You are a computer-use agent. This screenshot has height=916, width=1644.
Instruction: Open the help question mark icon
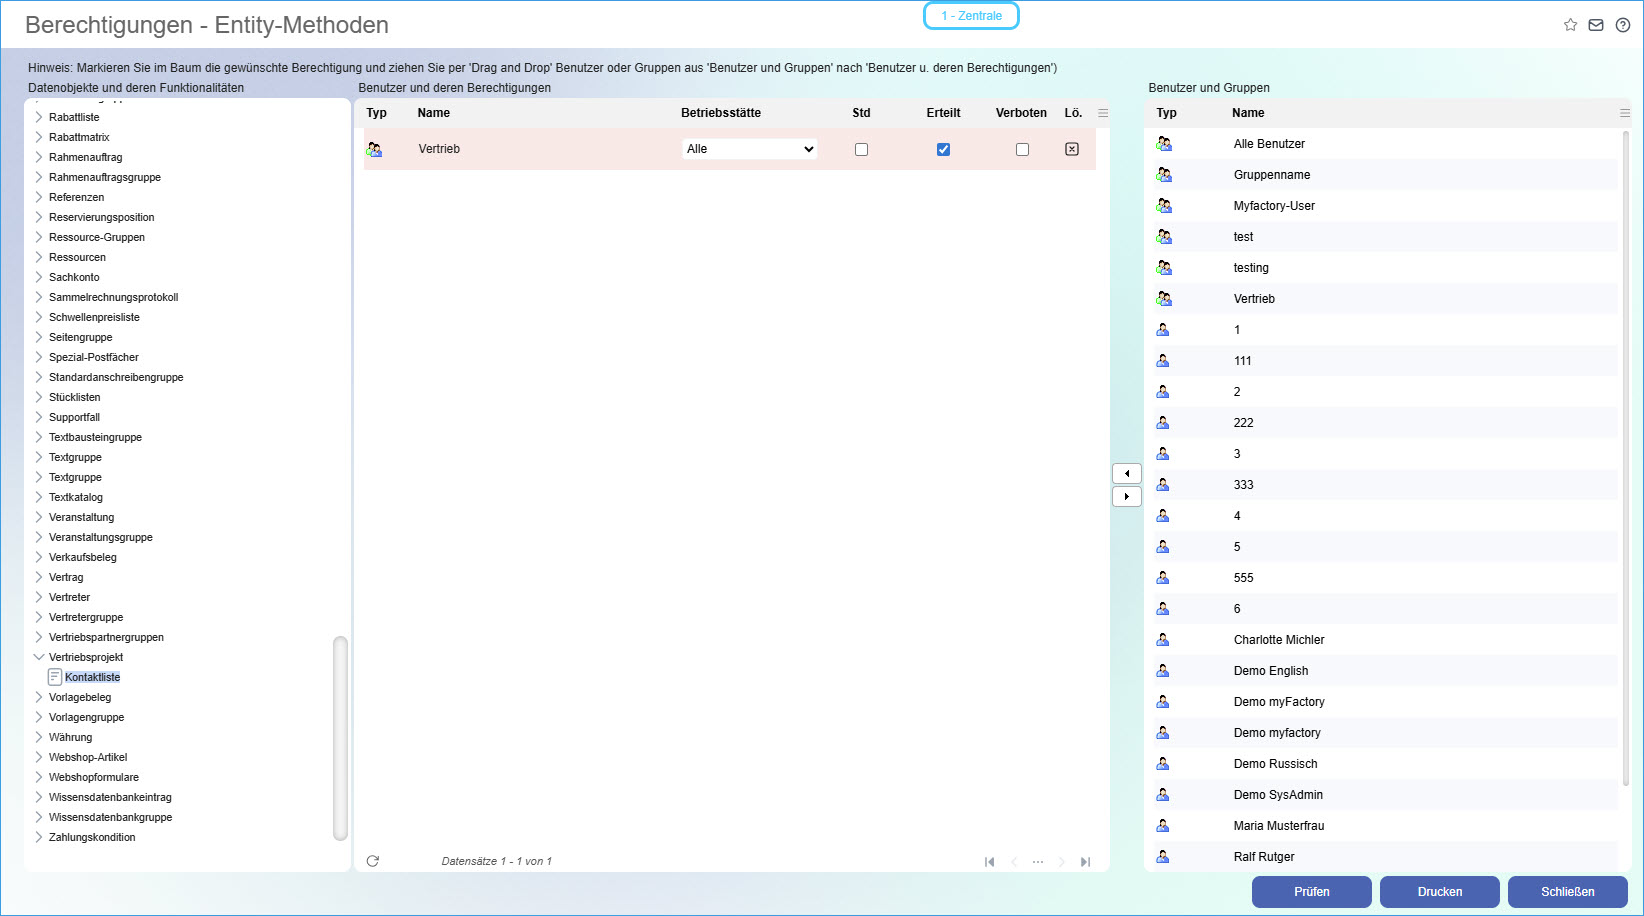coord(1623,25)
